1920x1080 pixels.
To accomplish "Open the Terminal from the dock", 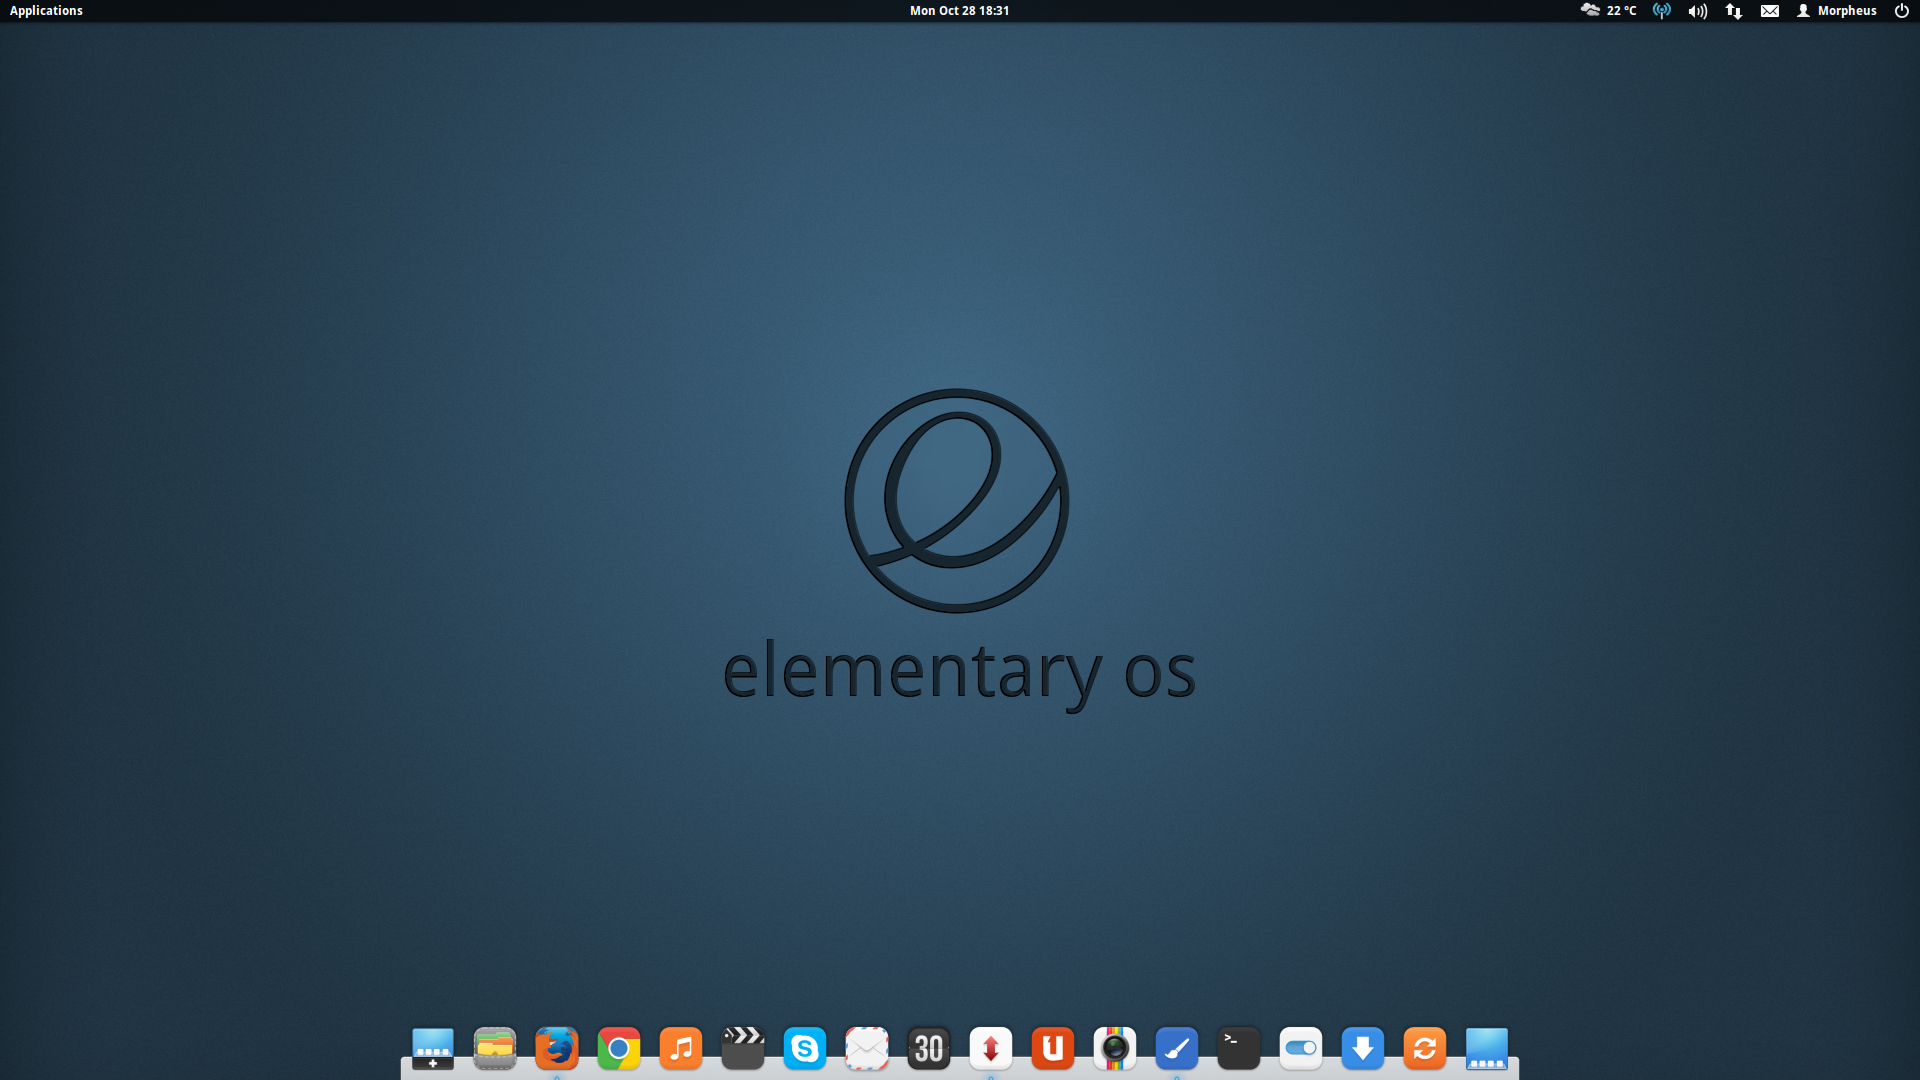I will tap(1239, 1049).
